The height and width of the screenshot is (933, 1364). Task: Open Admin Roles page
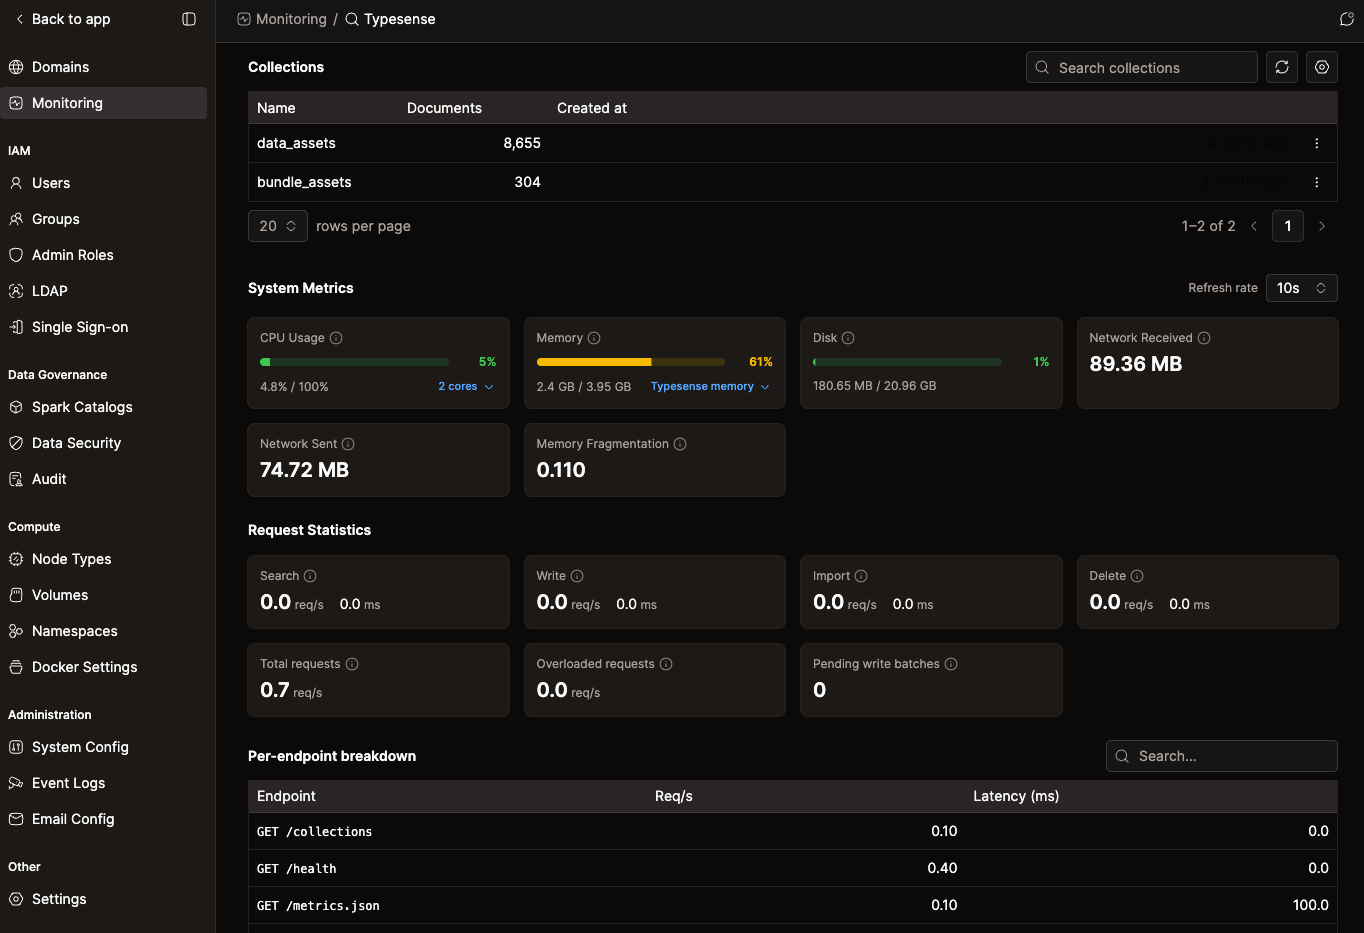point(104,255)
